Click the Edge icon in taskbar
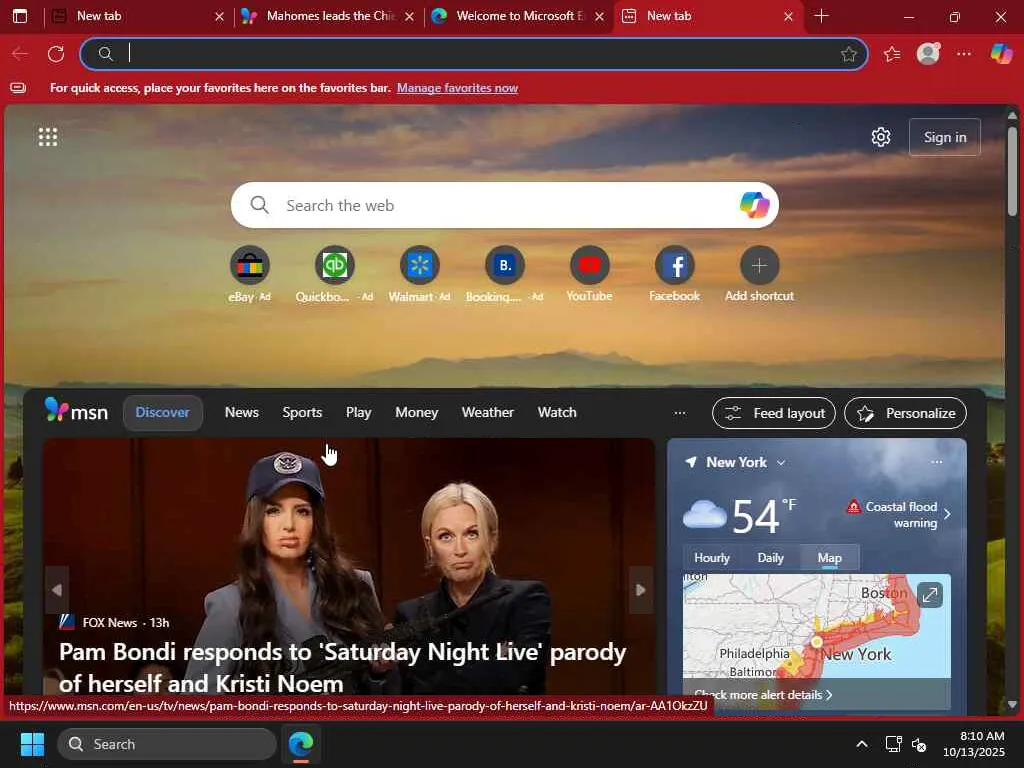Viewport: 1024px width, 768px height. (x=301, y=744)
